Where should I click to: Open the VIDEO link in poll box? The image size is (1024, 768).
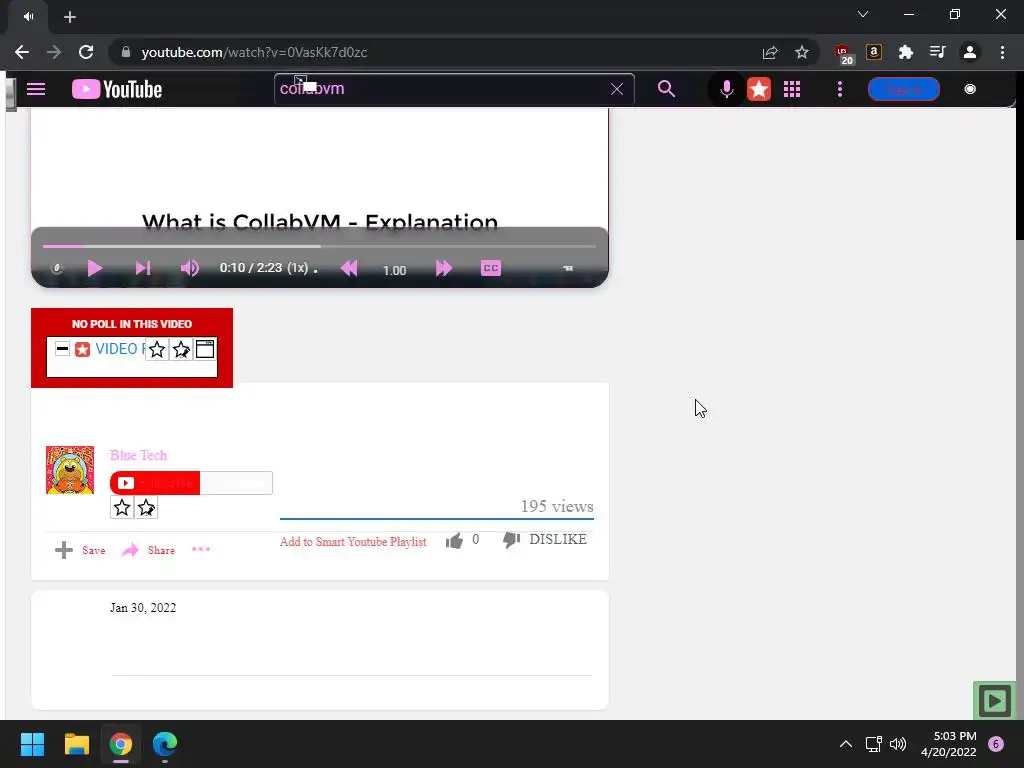(x=119, y=349)
